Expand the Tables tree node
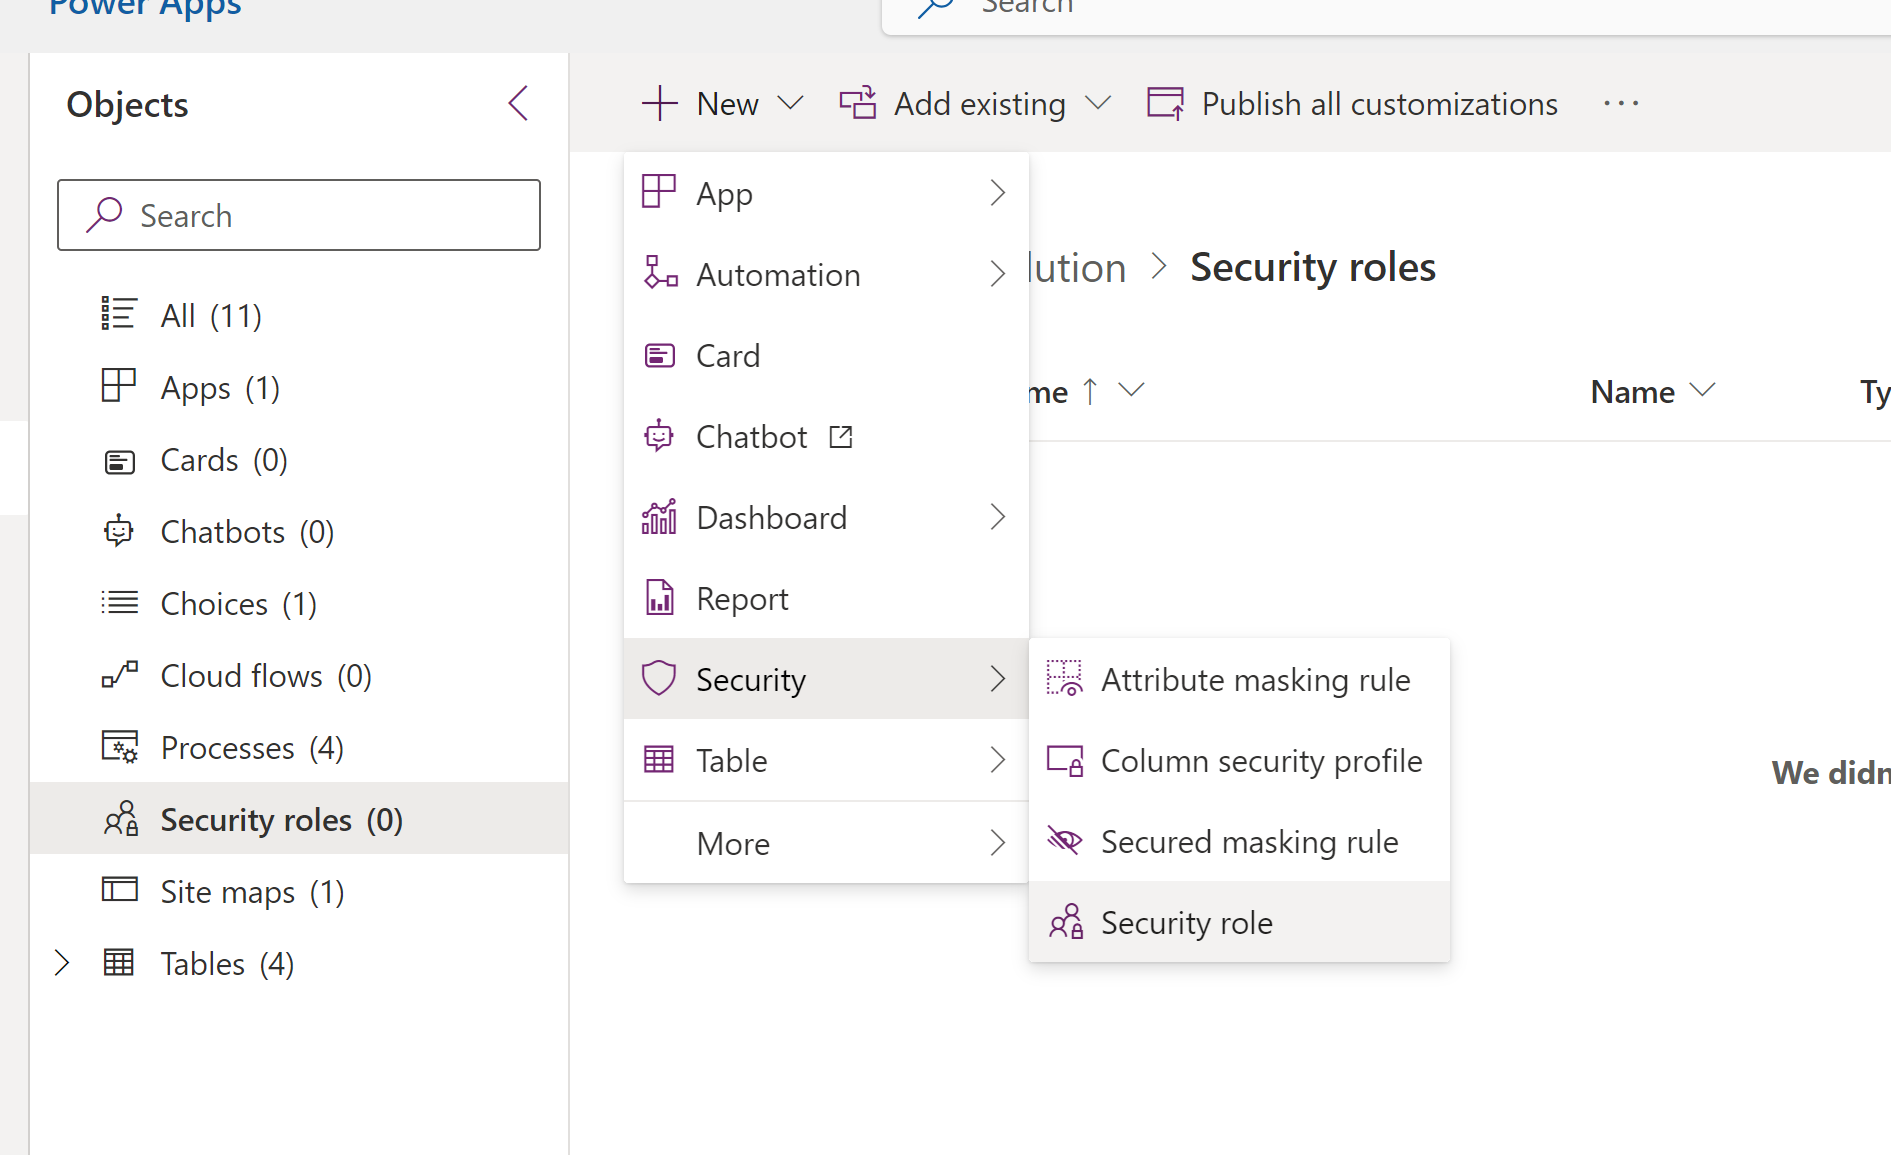Viewport: 1891px width, 1155px height. pos(62,963)
